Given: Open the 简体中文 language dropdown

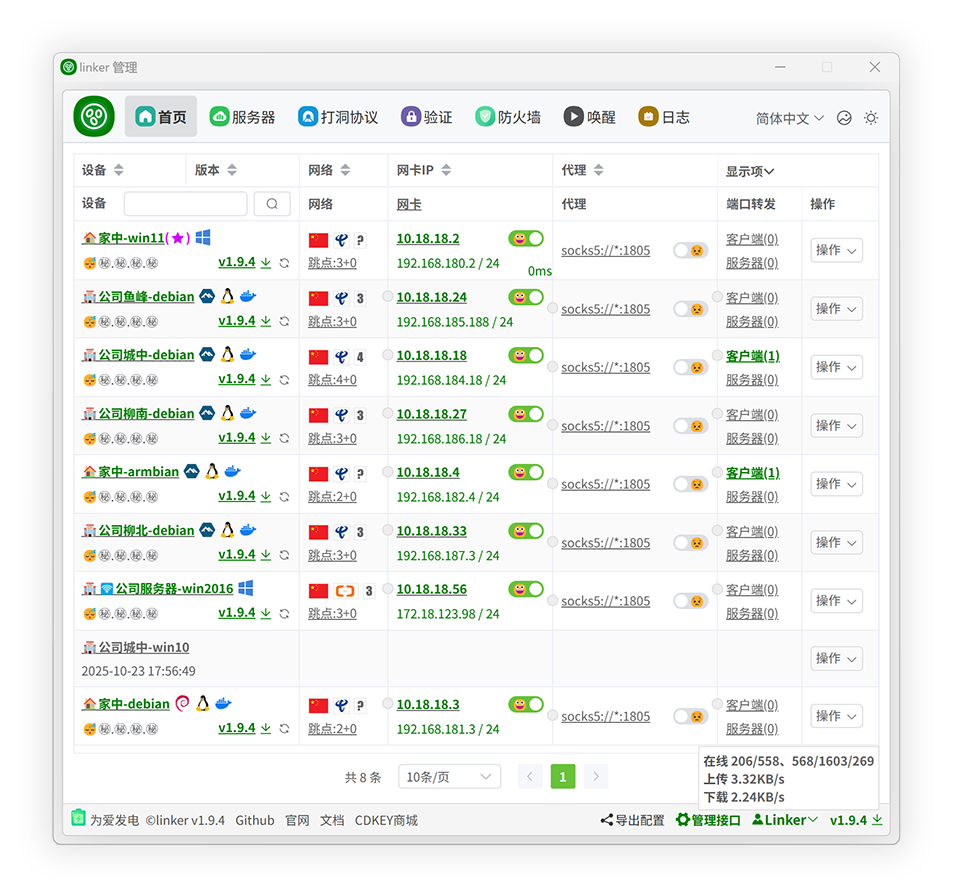Looking at the screenshot, I should (789, 118).
